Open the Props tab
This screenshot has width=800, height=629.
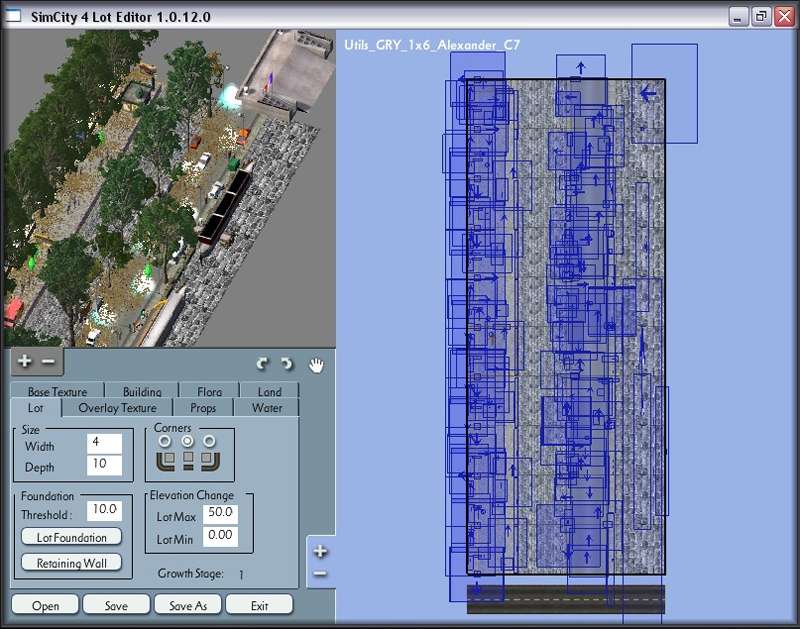(x=203, y=408)
